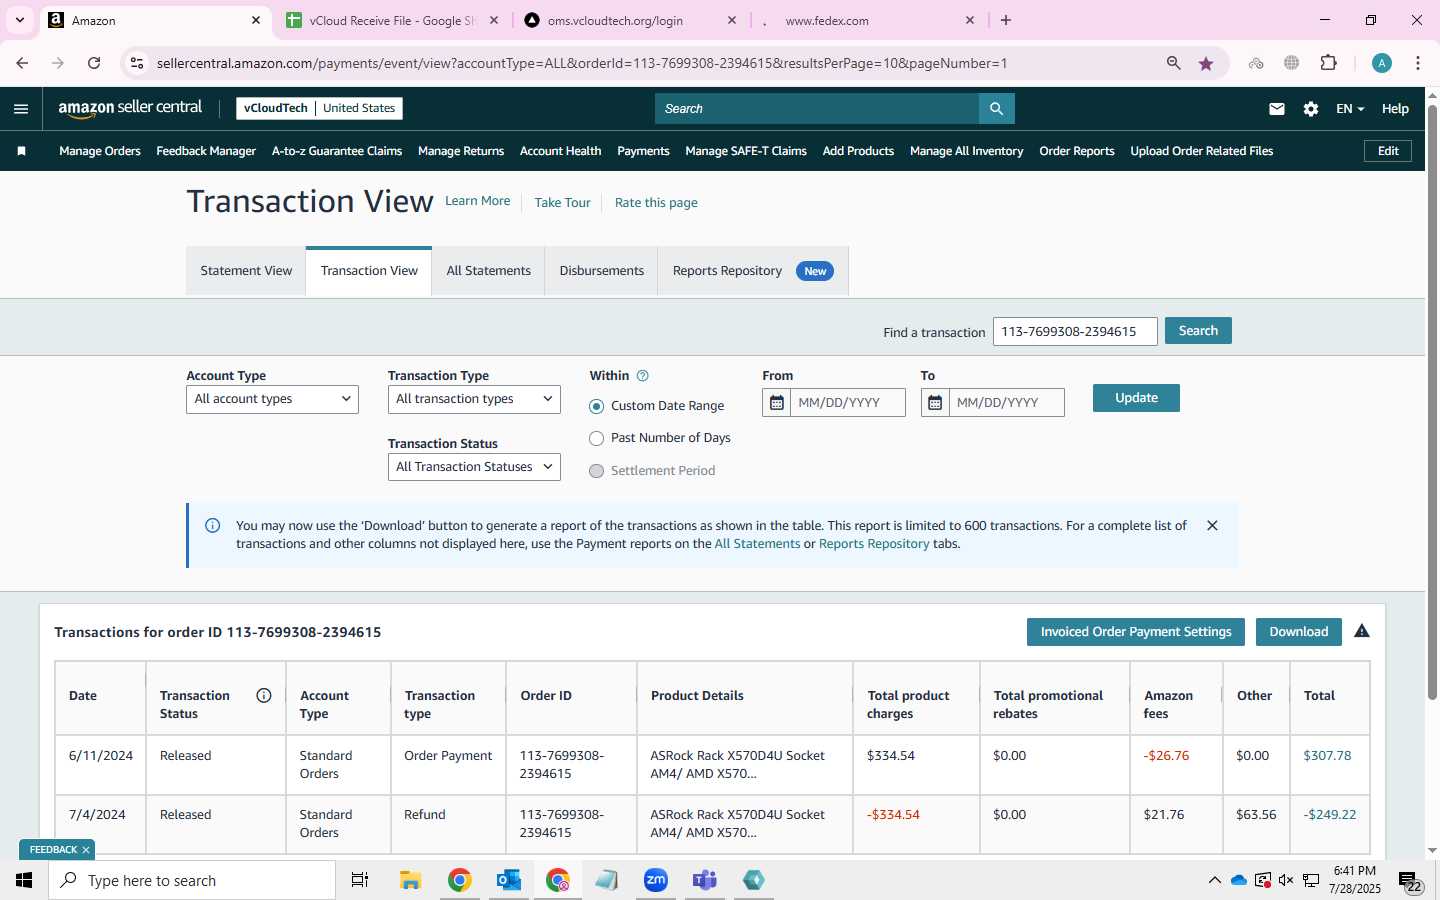1440x900 pixels.
Task: Click the $307.78 total link
Action: pyautogui.click(x=1327, y=756)
